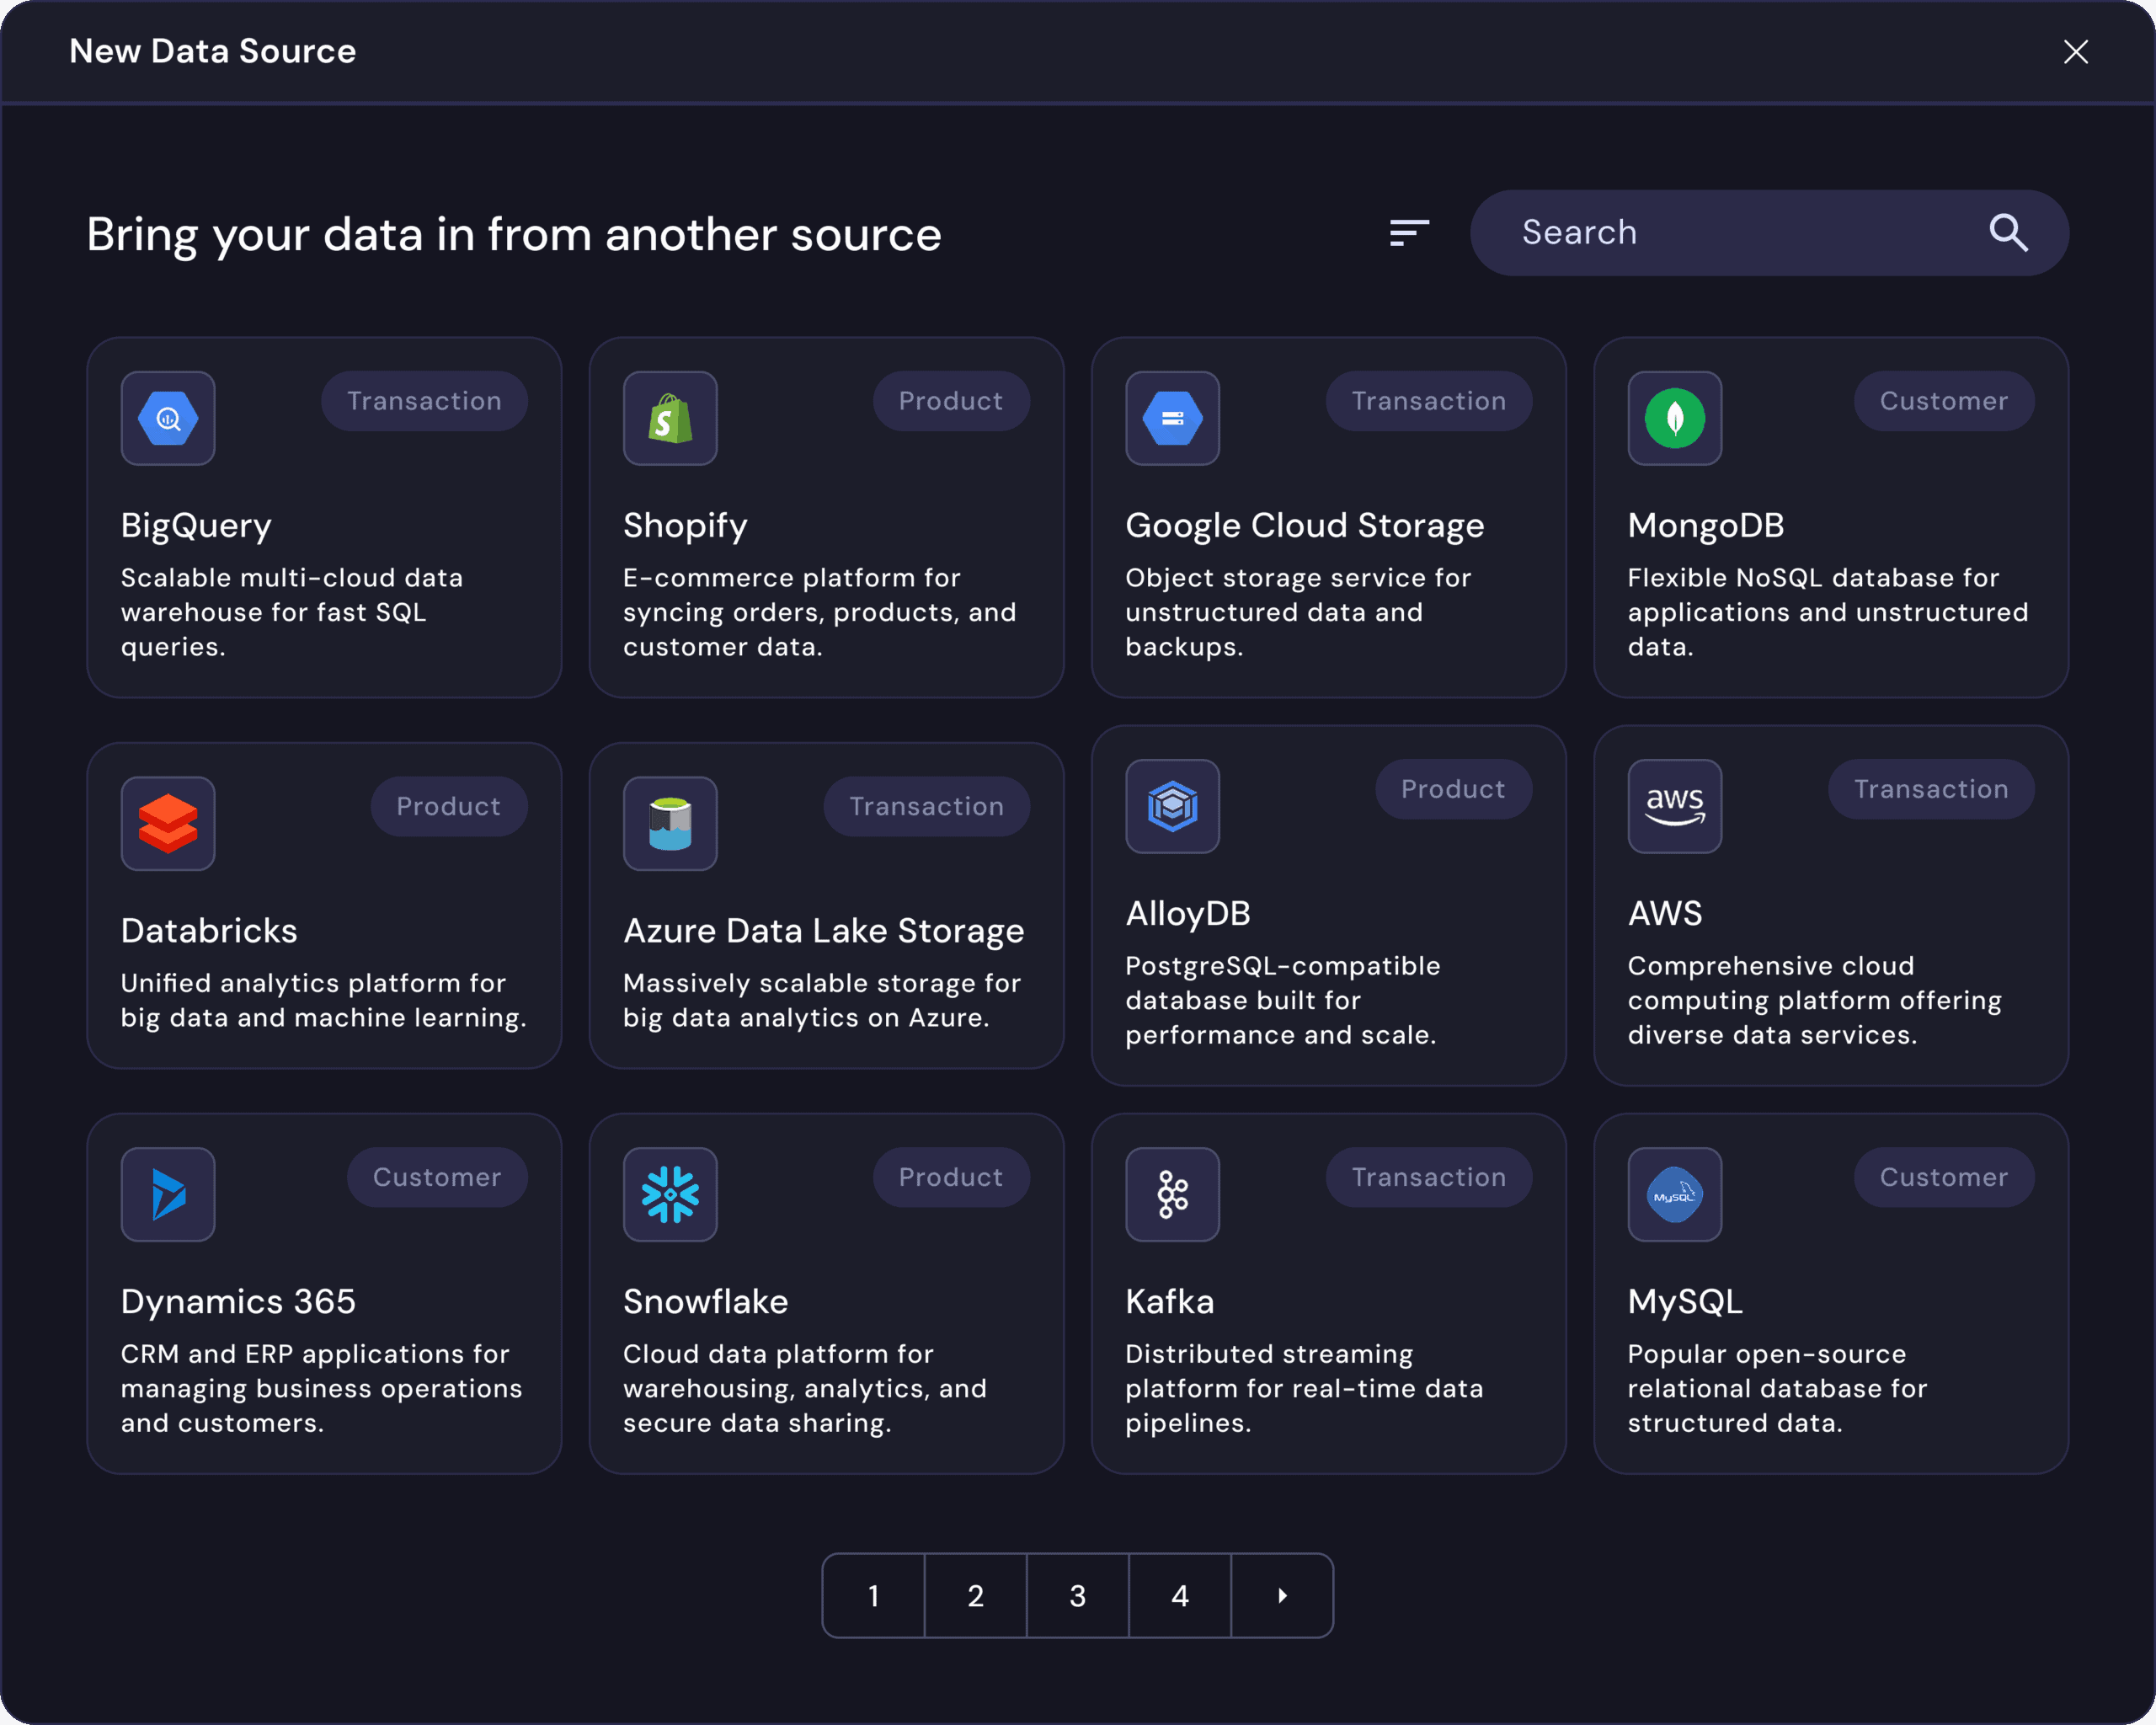Viewport: 2156px width, 1725px height.
Task: Select the Dynamics 365 icon
Action: click(168, 1194)
